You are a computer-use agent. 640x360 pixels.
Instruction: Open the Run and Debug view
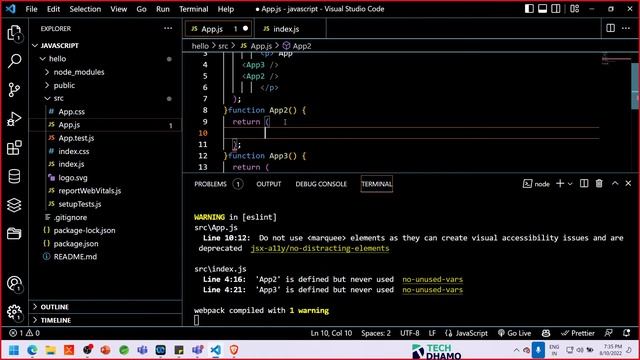point(14,119)
